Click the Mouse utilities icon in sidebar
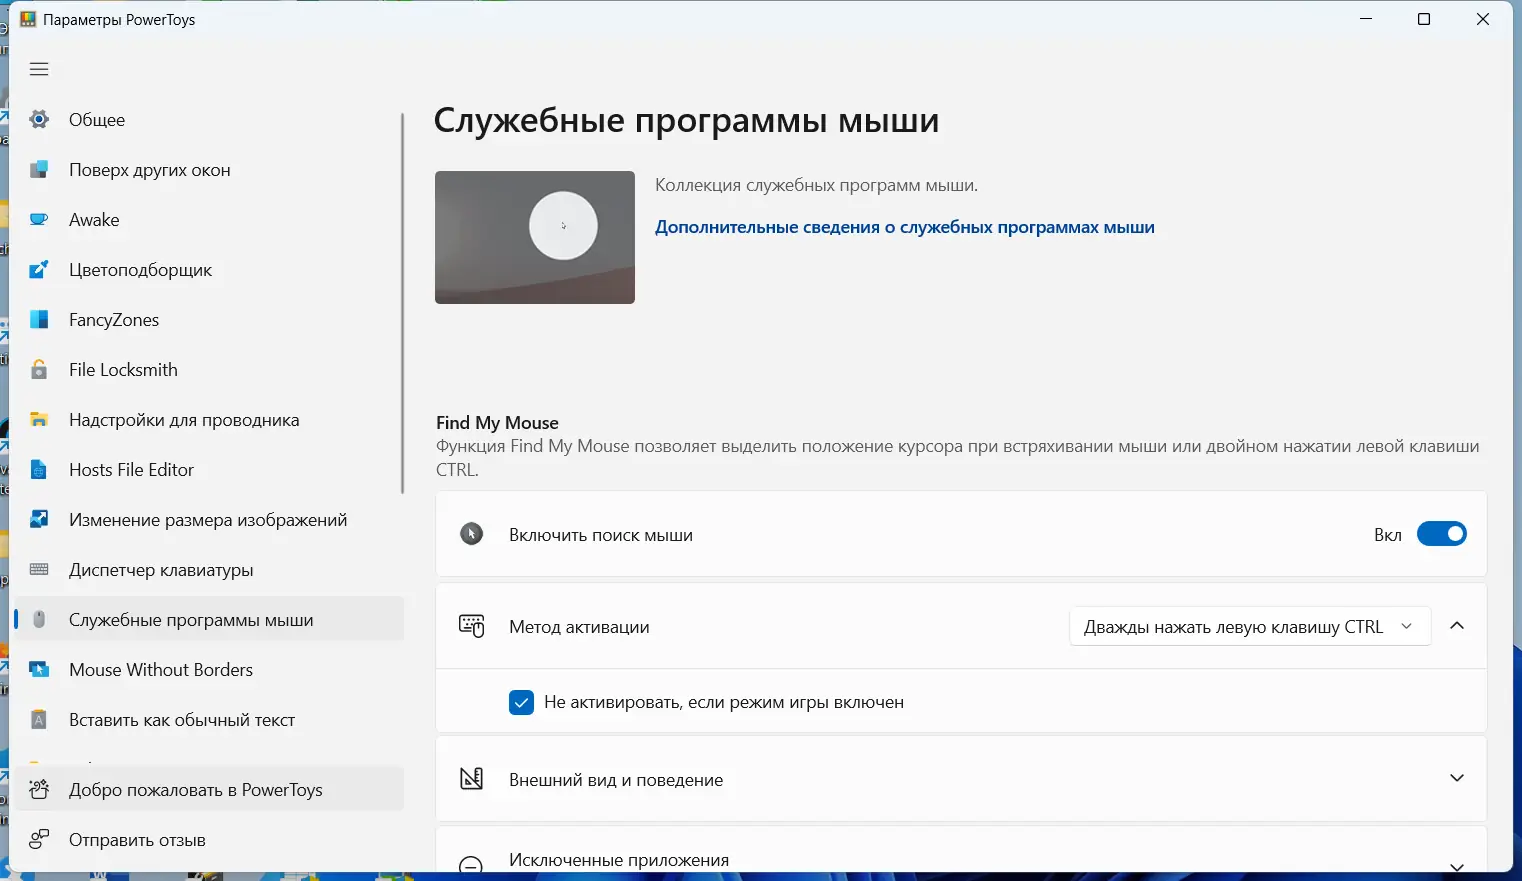1522x881 pixels. point(39,620)
